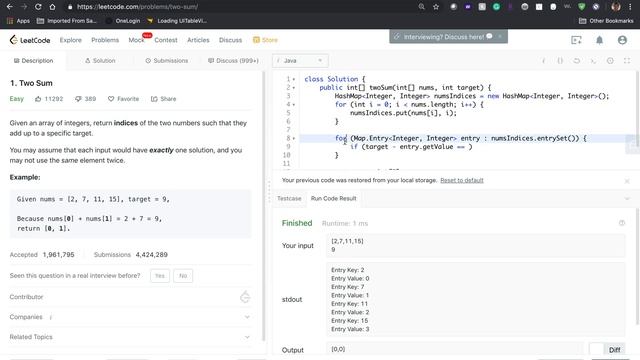Open the playground icon next to the bell
The image size is (640, 360).
pos(576,40)
